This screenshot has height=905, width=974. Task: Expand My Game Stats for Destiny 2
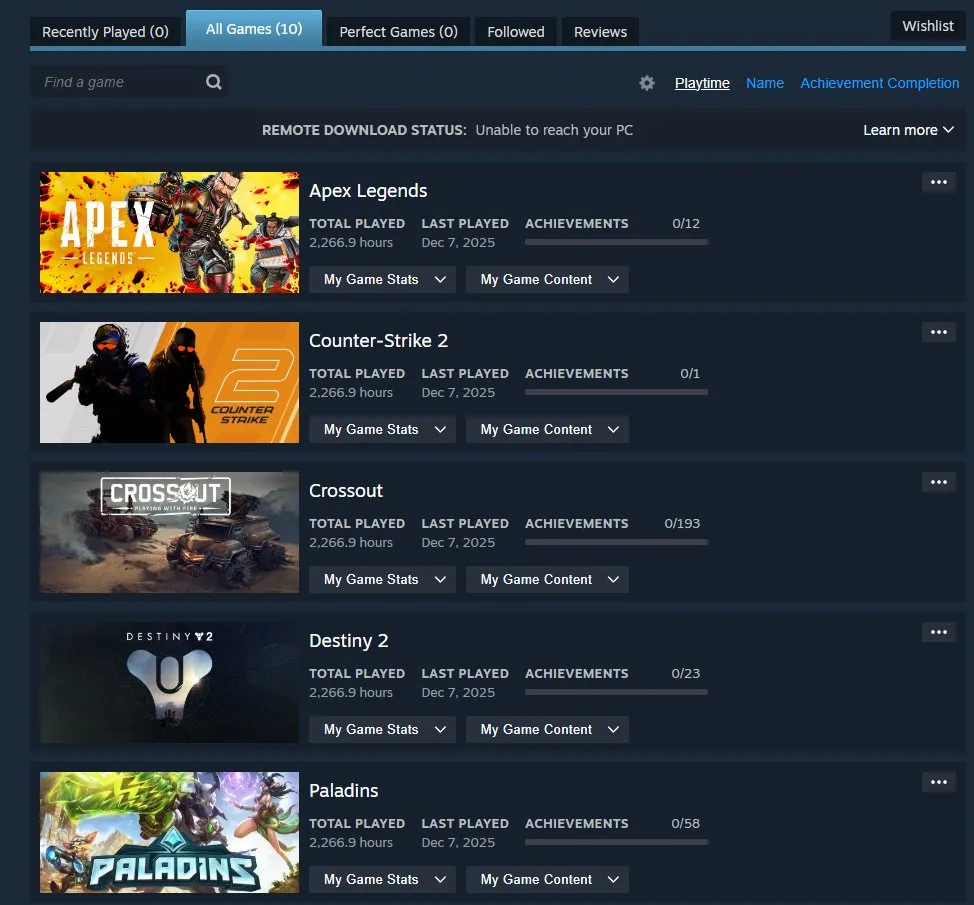(383, 729)
